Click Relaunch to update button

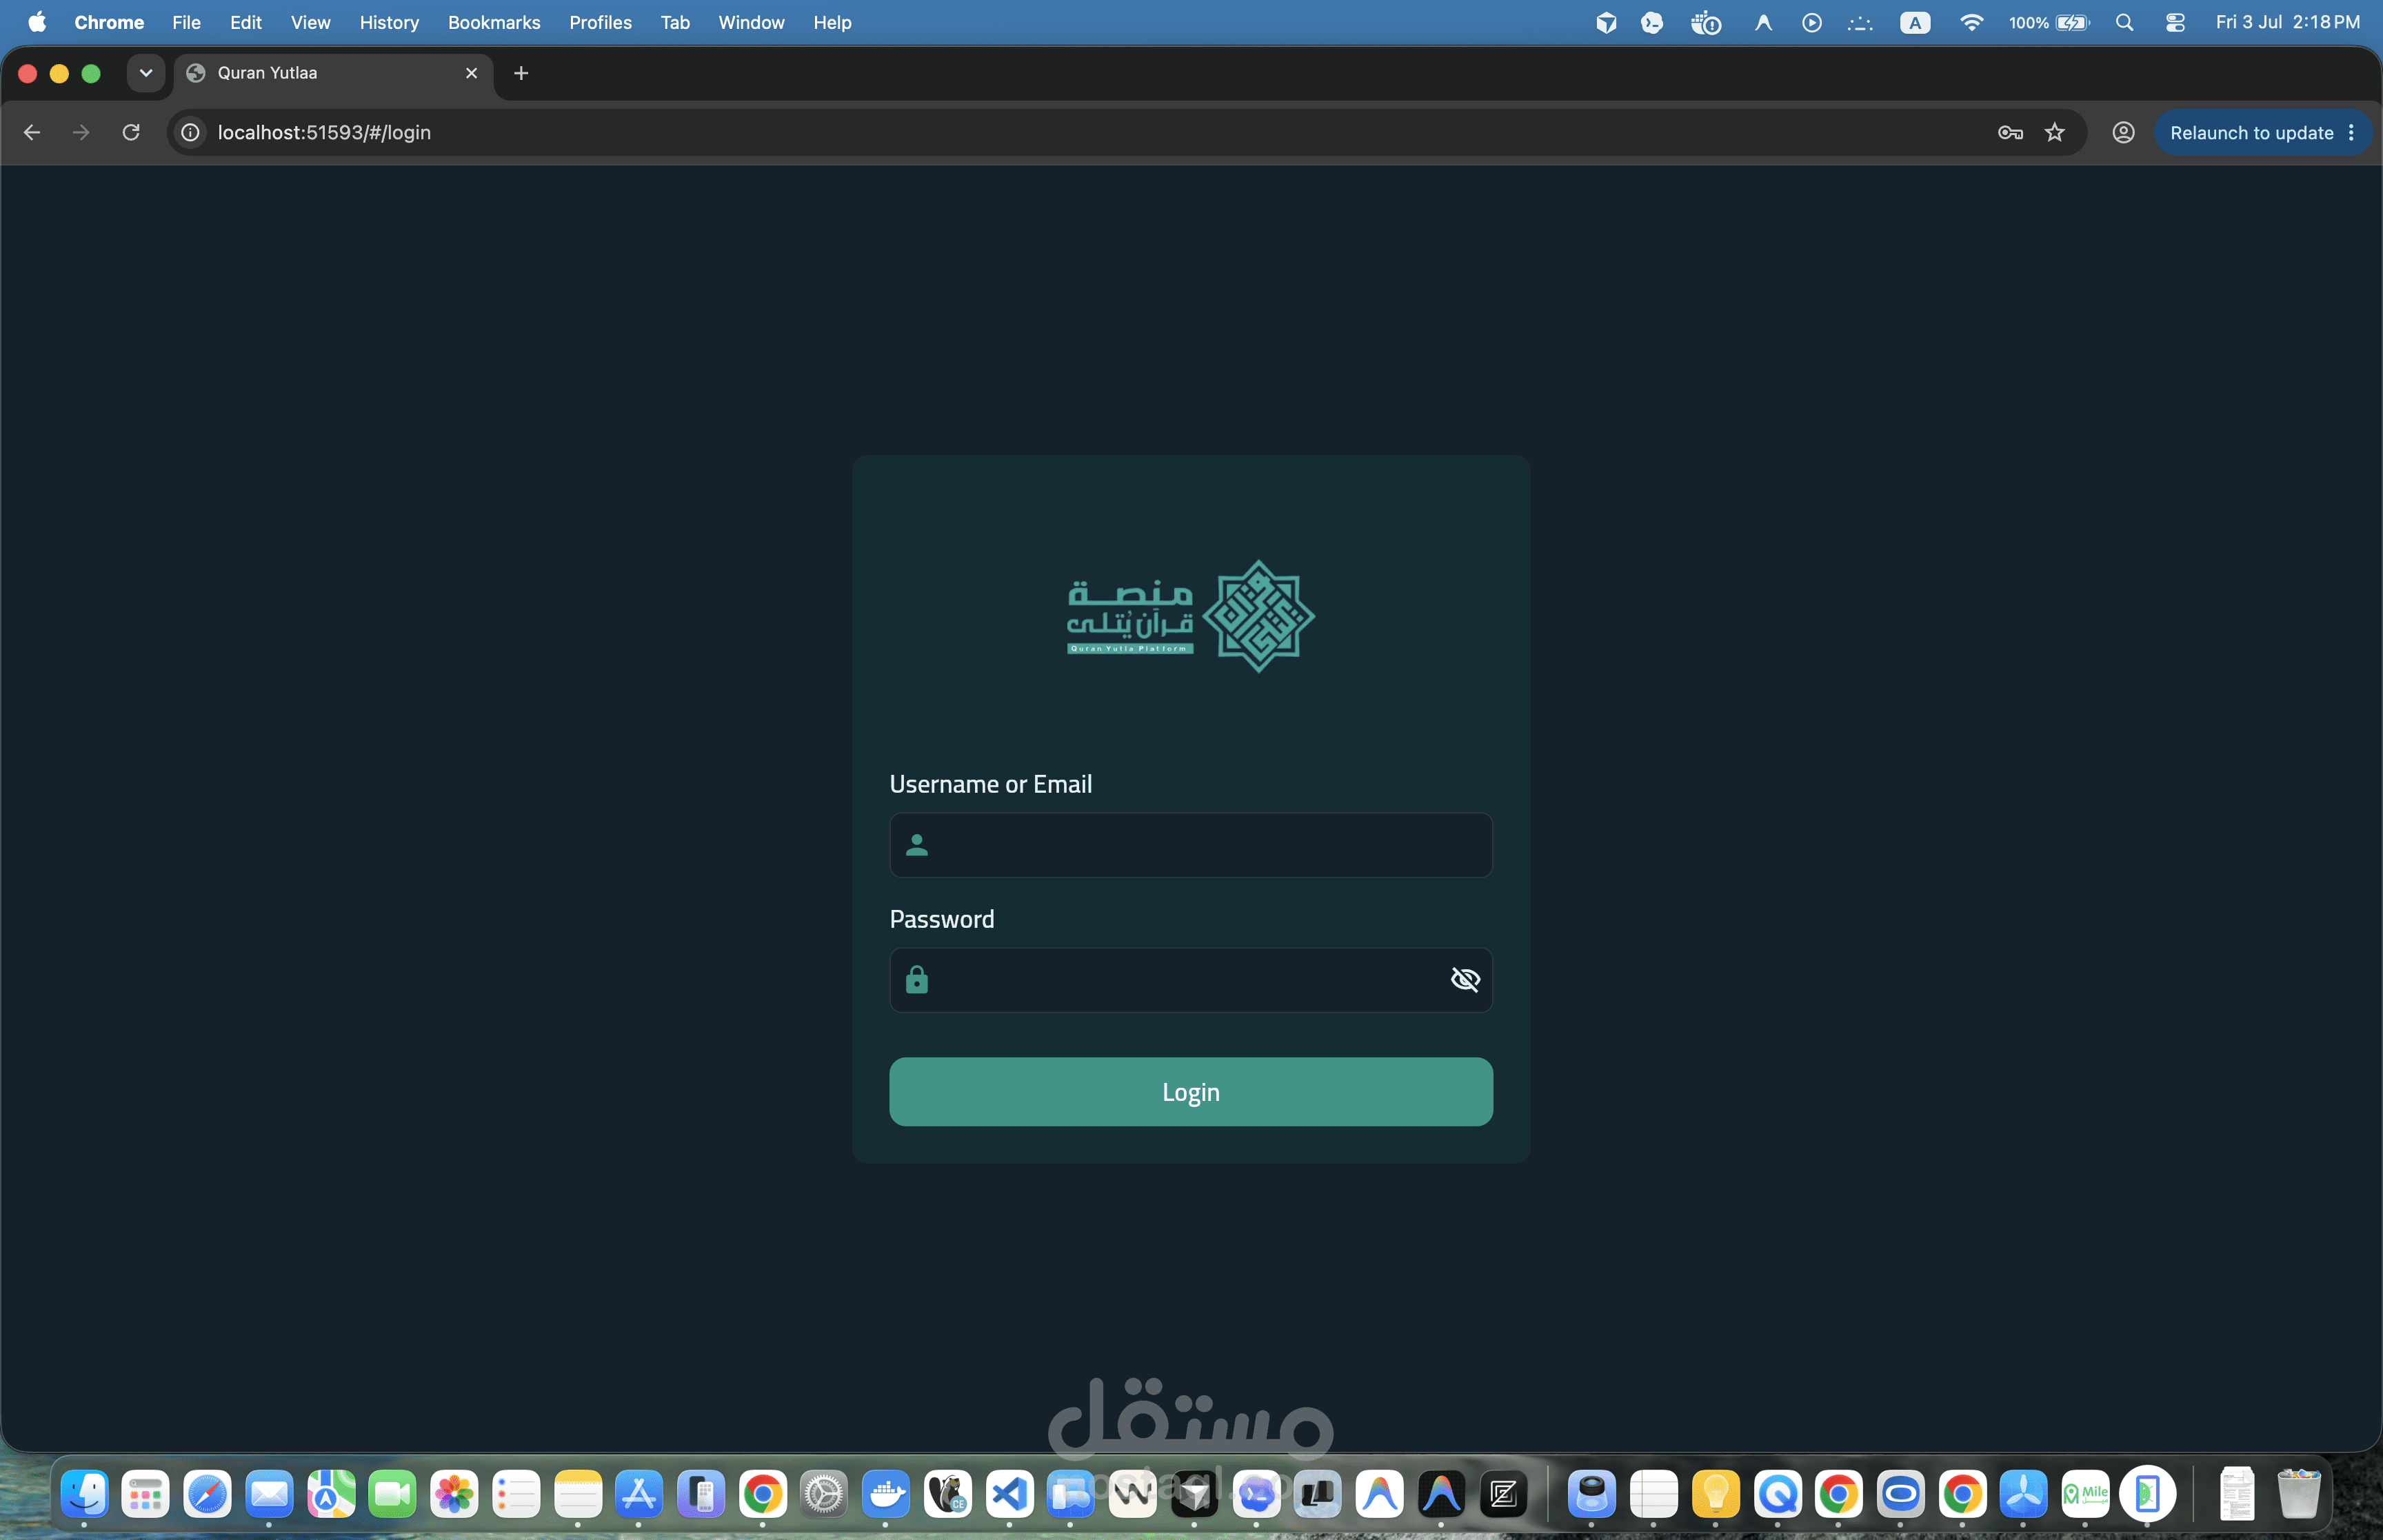tap(2251, 132)
